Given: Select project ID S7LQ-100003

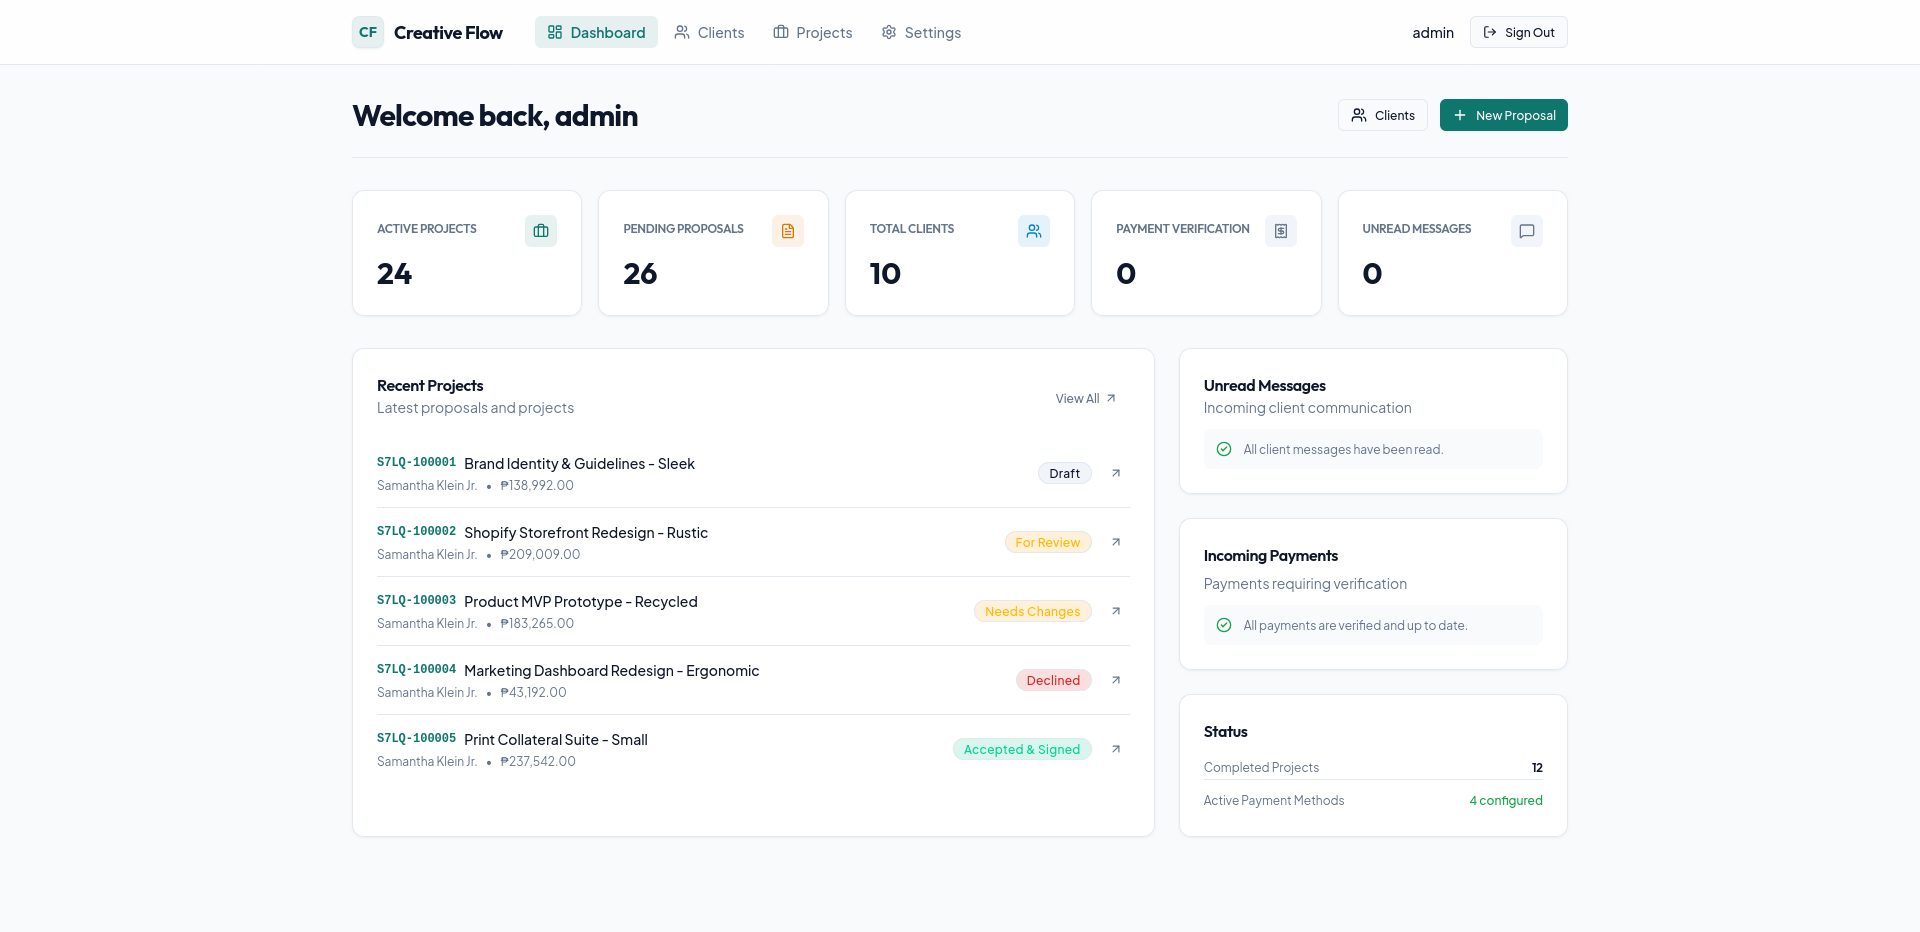Looking at the screenshot, I should 416,600.
